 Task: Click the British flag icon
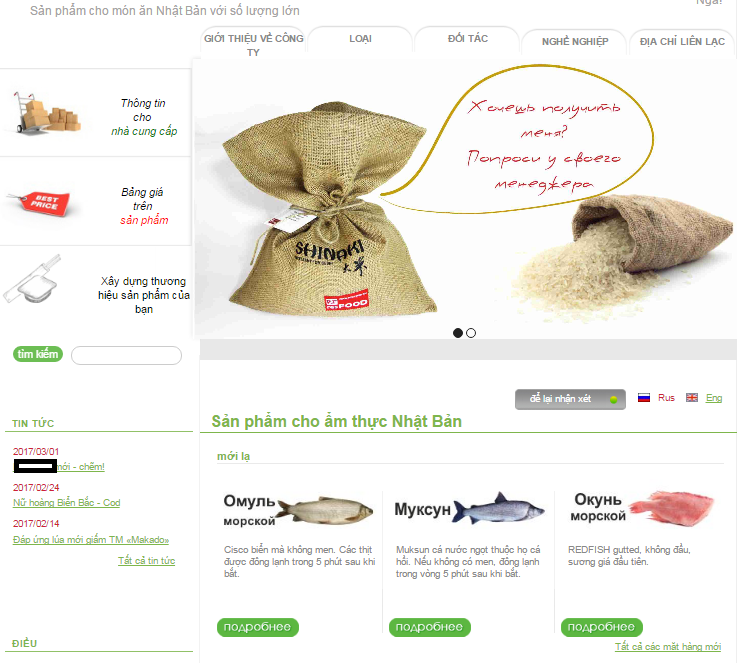click(691, 398)
